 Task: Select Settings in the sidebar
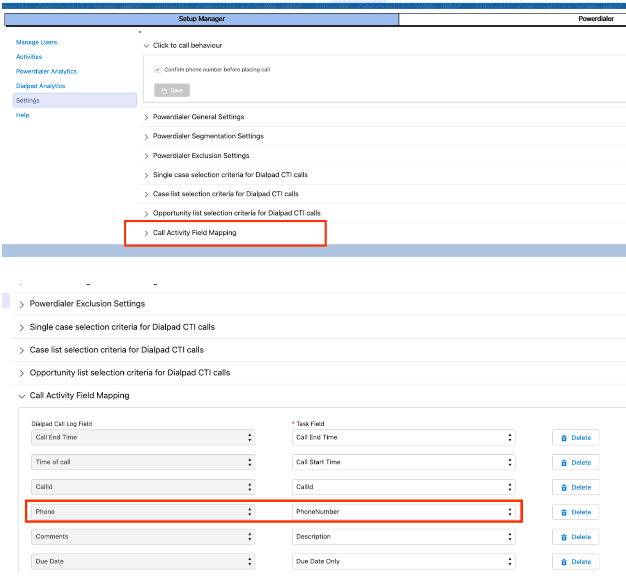click(75, 100)
